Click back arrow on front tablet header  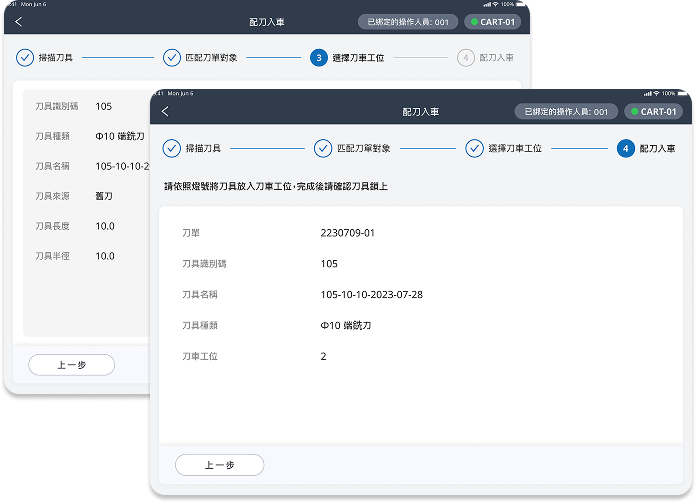click(165, 112)
